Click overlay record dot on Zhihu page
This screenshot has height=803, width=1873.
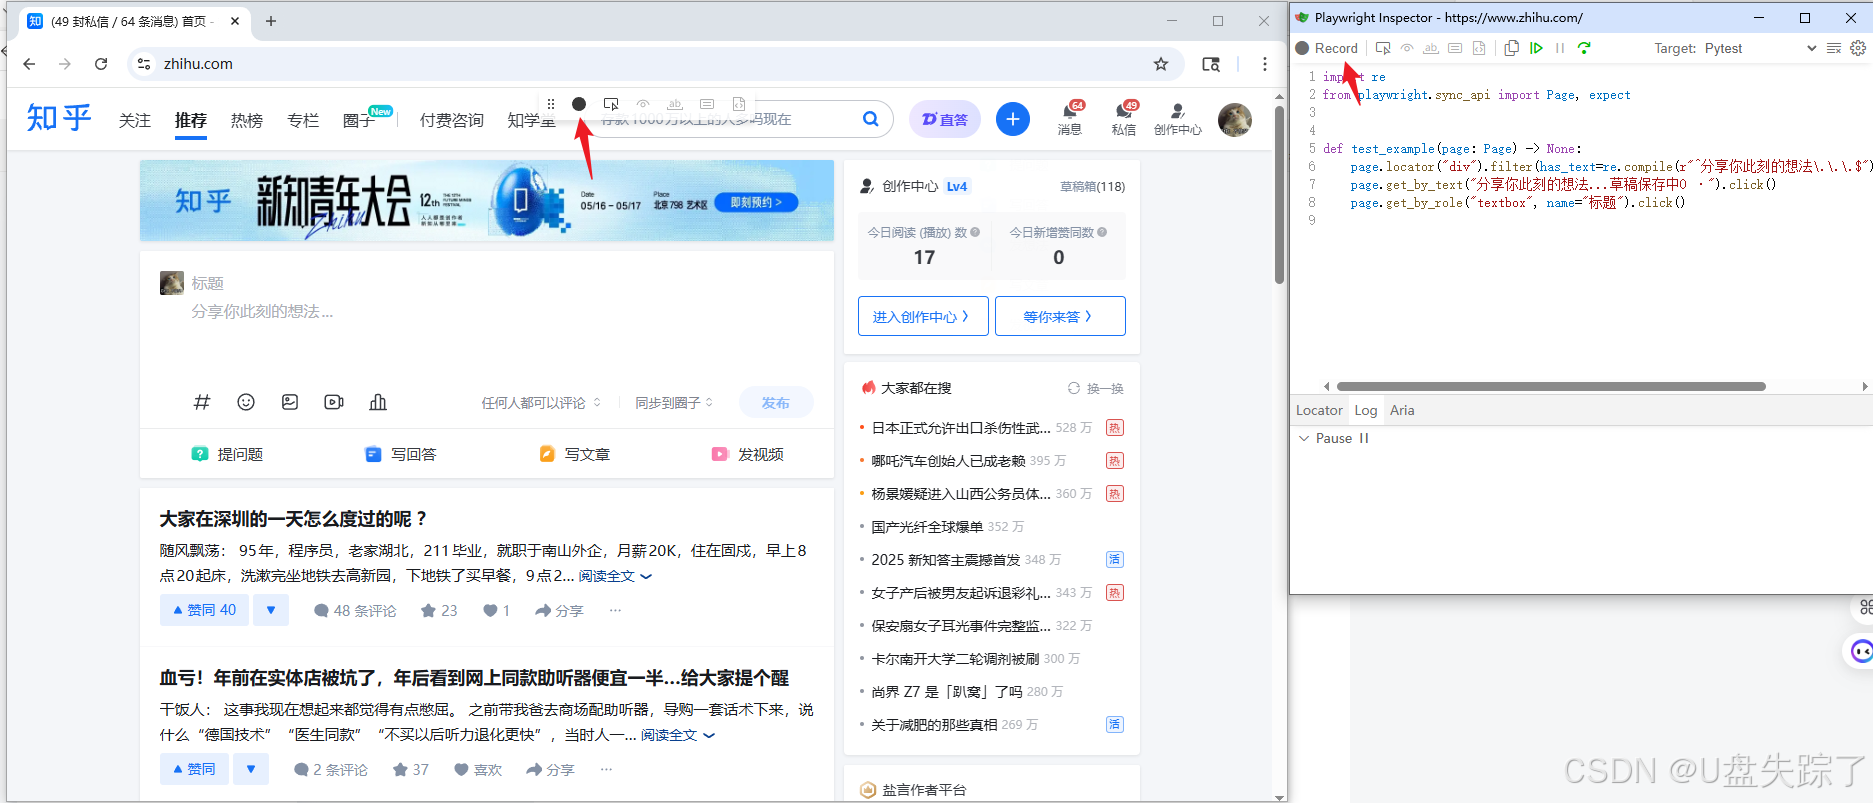(579, 104)
